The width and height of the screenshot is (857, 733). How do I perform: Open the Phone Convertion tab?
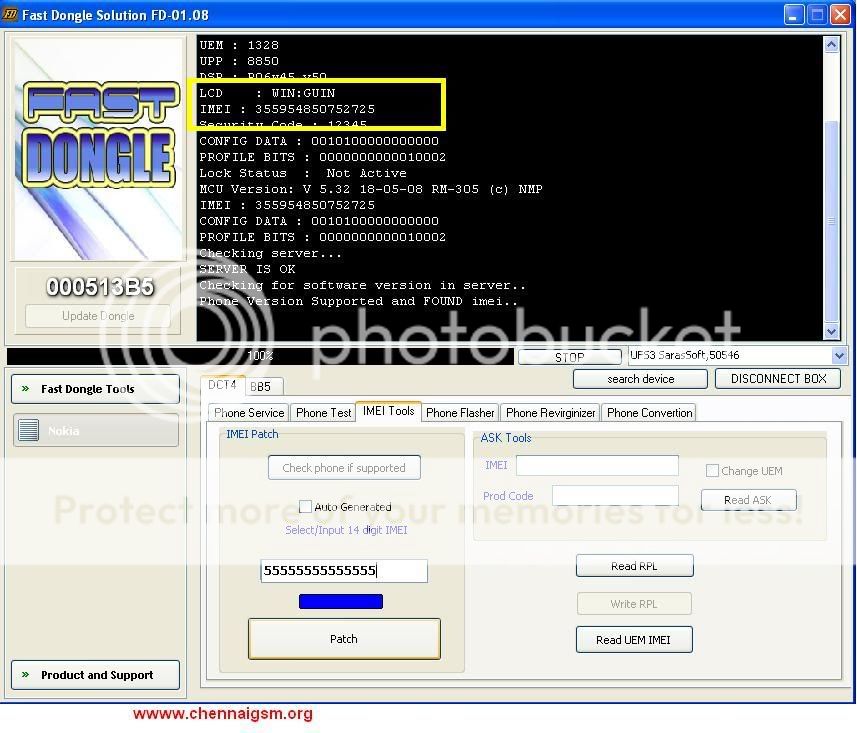(x=649, y=413)
